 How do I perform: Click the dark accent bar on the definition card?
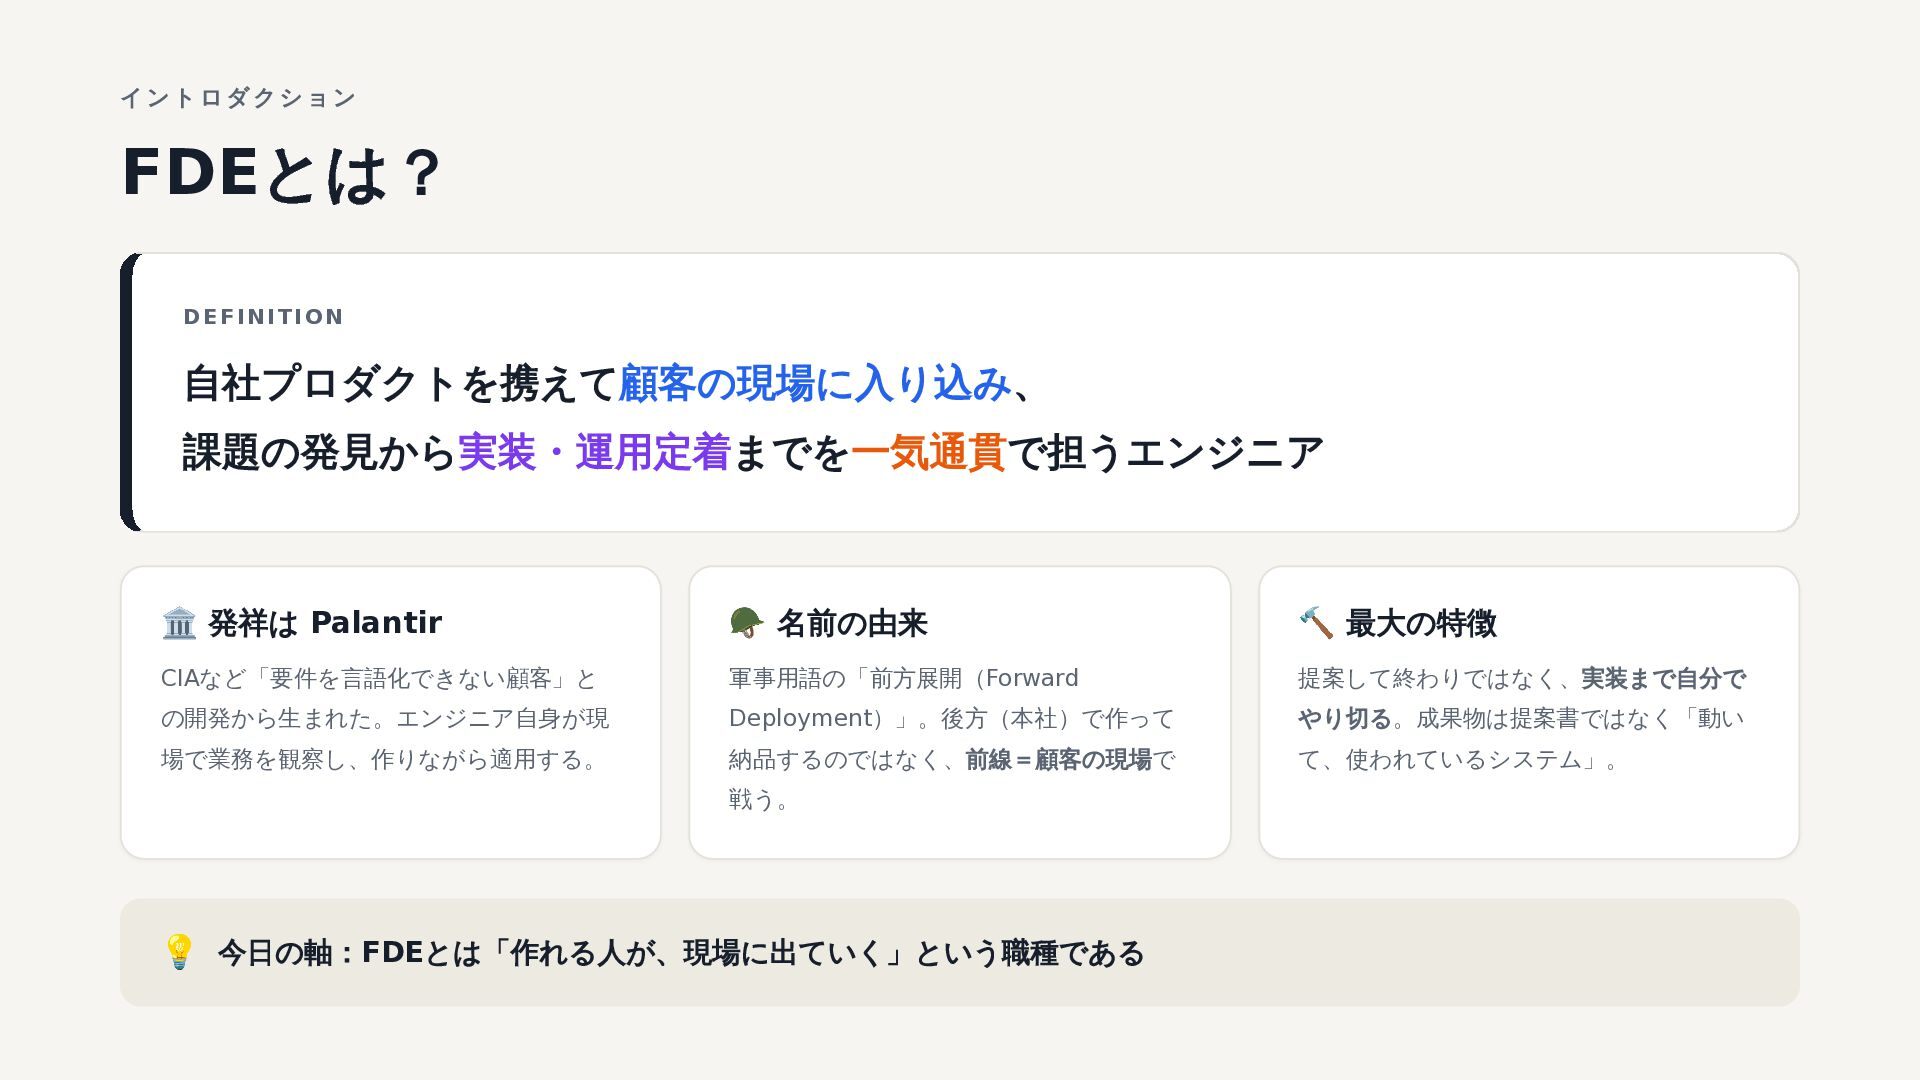coord(127,392)
